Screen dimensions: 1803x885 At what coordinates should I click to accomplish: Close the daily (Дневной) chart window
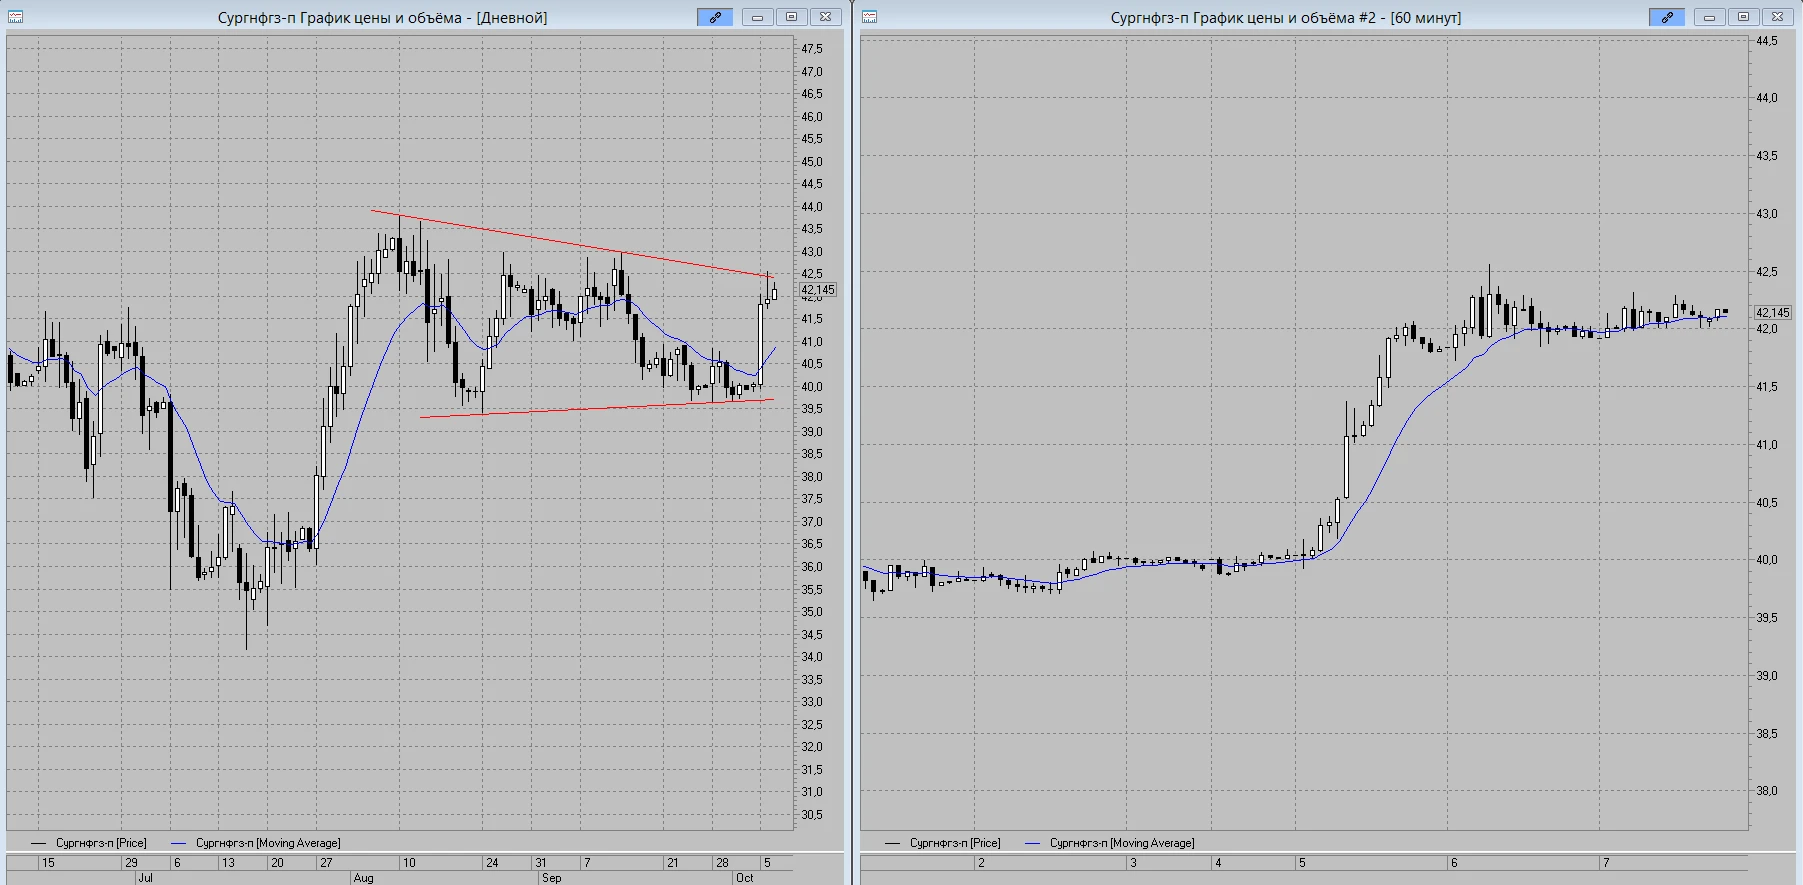[x=825, y=17]
